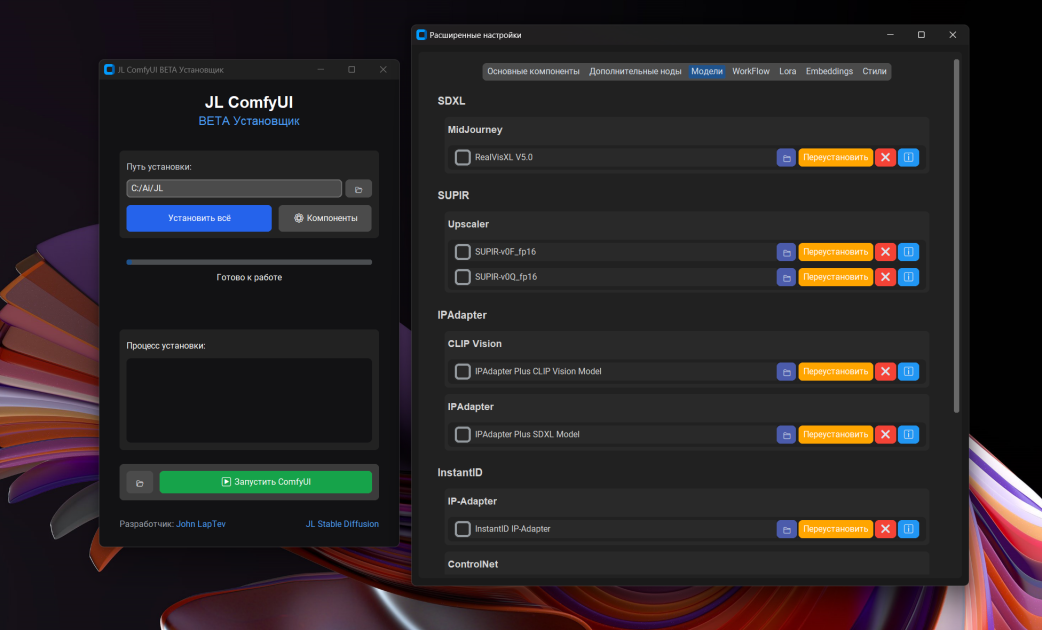
Task: Delete IPAdapter Plus SDXL Model
Action: (x=885, y=435)
